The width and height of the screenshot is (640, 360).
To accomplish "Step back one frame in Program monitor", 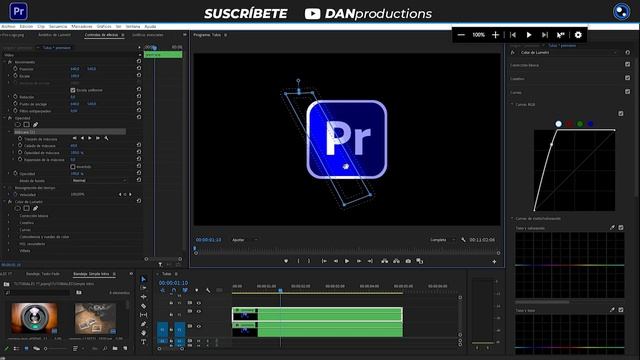I will (x=336, y=261).
